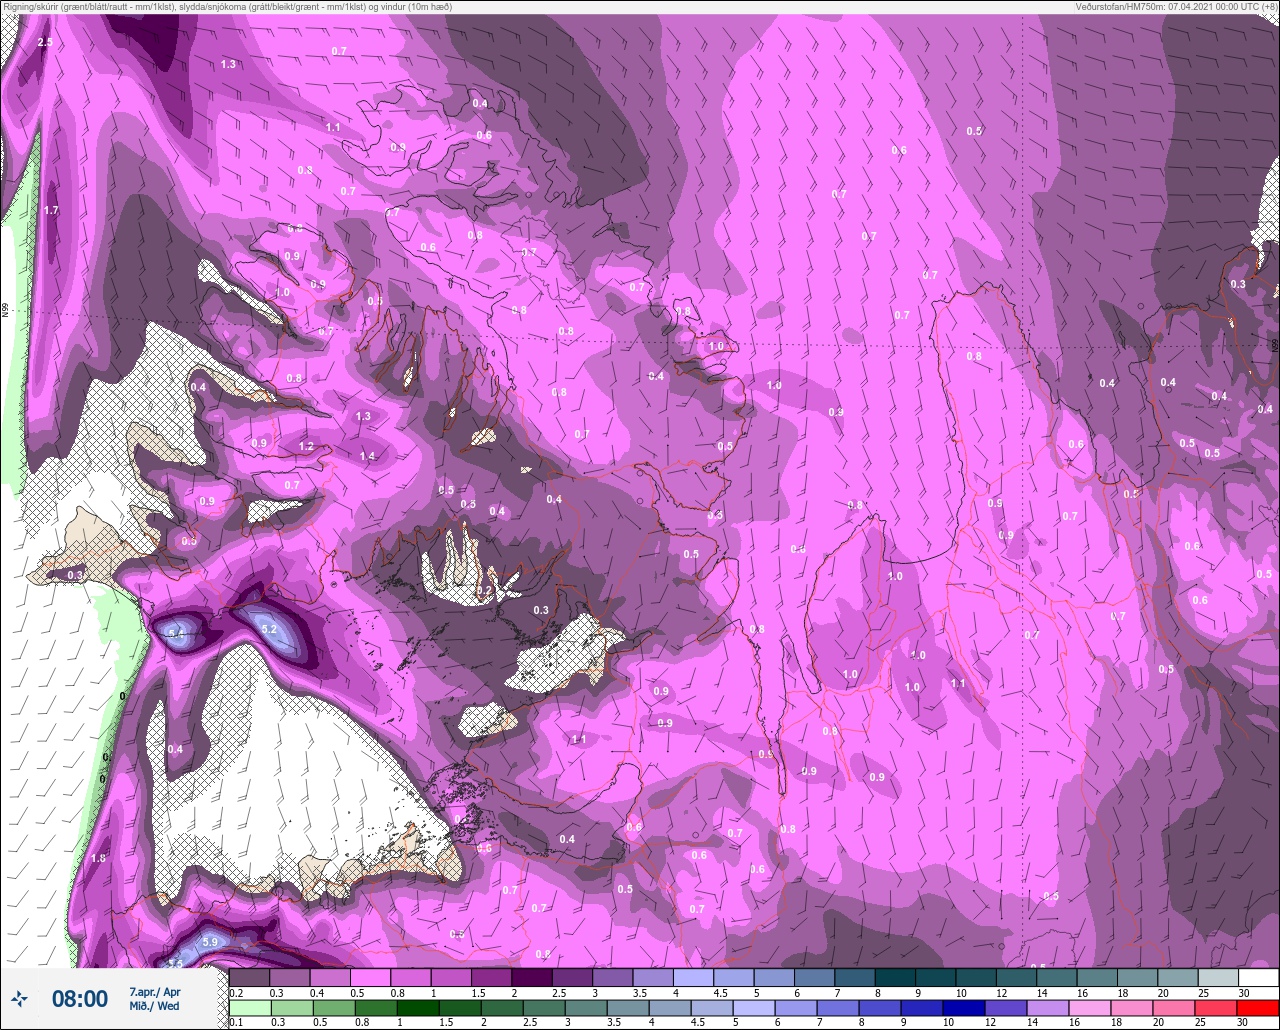Click the 1.4 precipitation value on map
The image size is (1280, 1030).
pos(367,456)
